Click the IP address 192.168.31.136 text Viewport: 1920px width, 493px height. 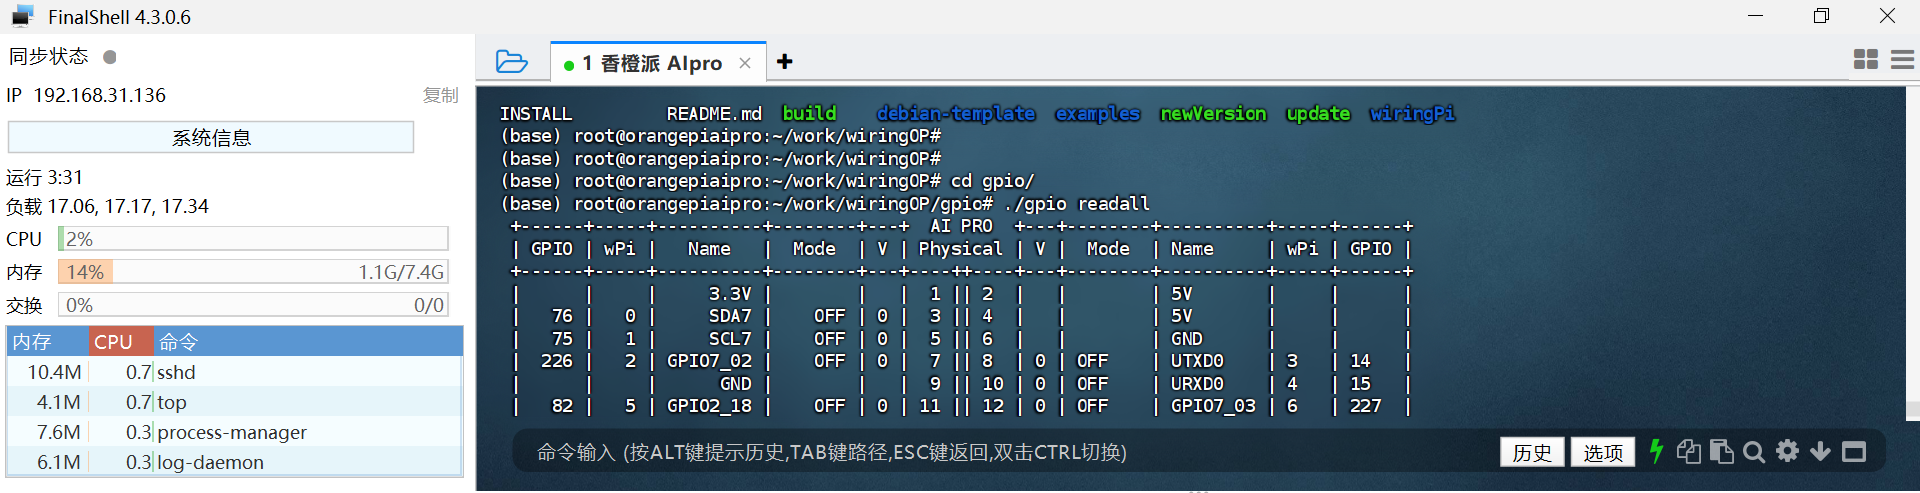tap(100, 95)
